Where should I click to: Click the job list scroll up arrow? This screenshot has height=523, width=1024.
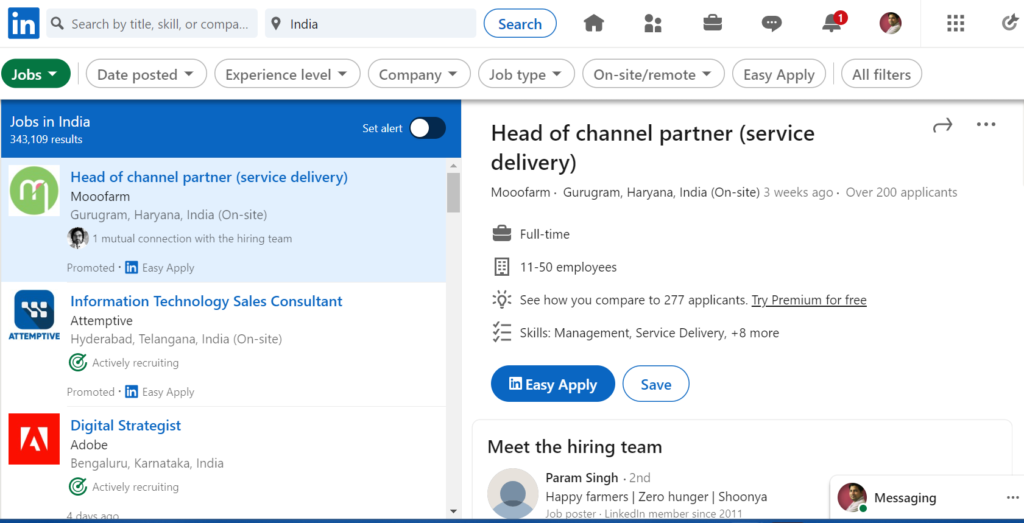click(x=453, y=166)
